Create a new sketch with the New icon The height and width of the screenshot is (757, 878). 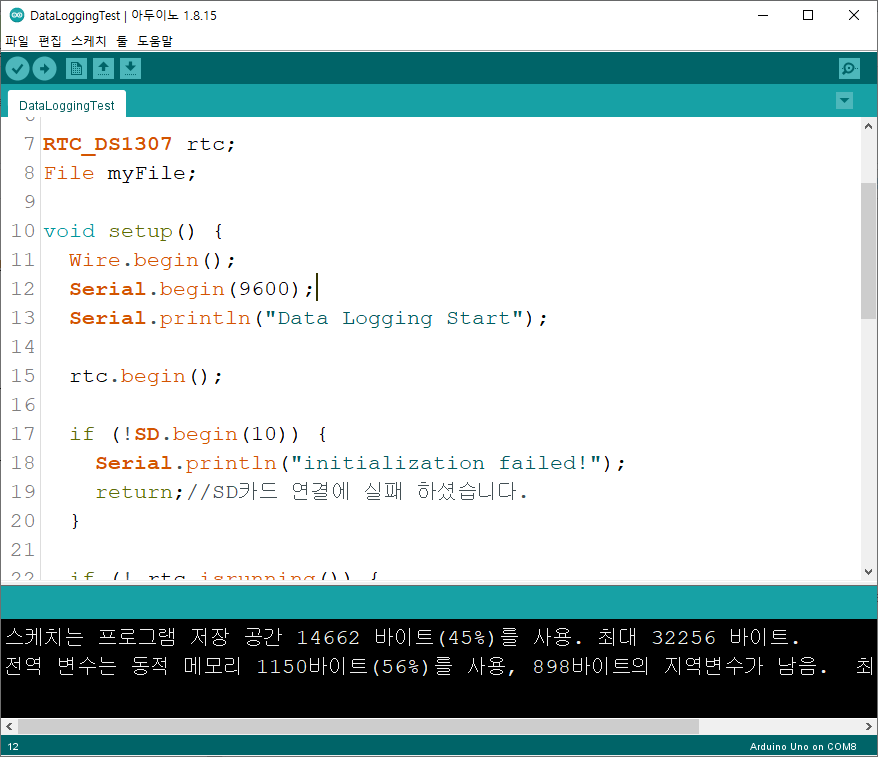point(76,69)
